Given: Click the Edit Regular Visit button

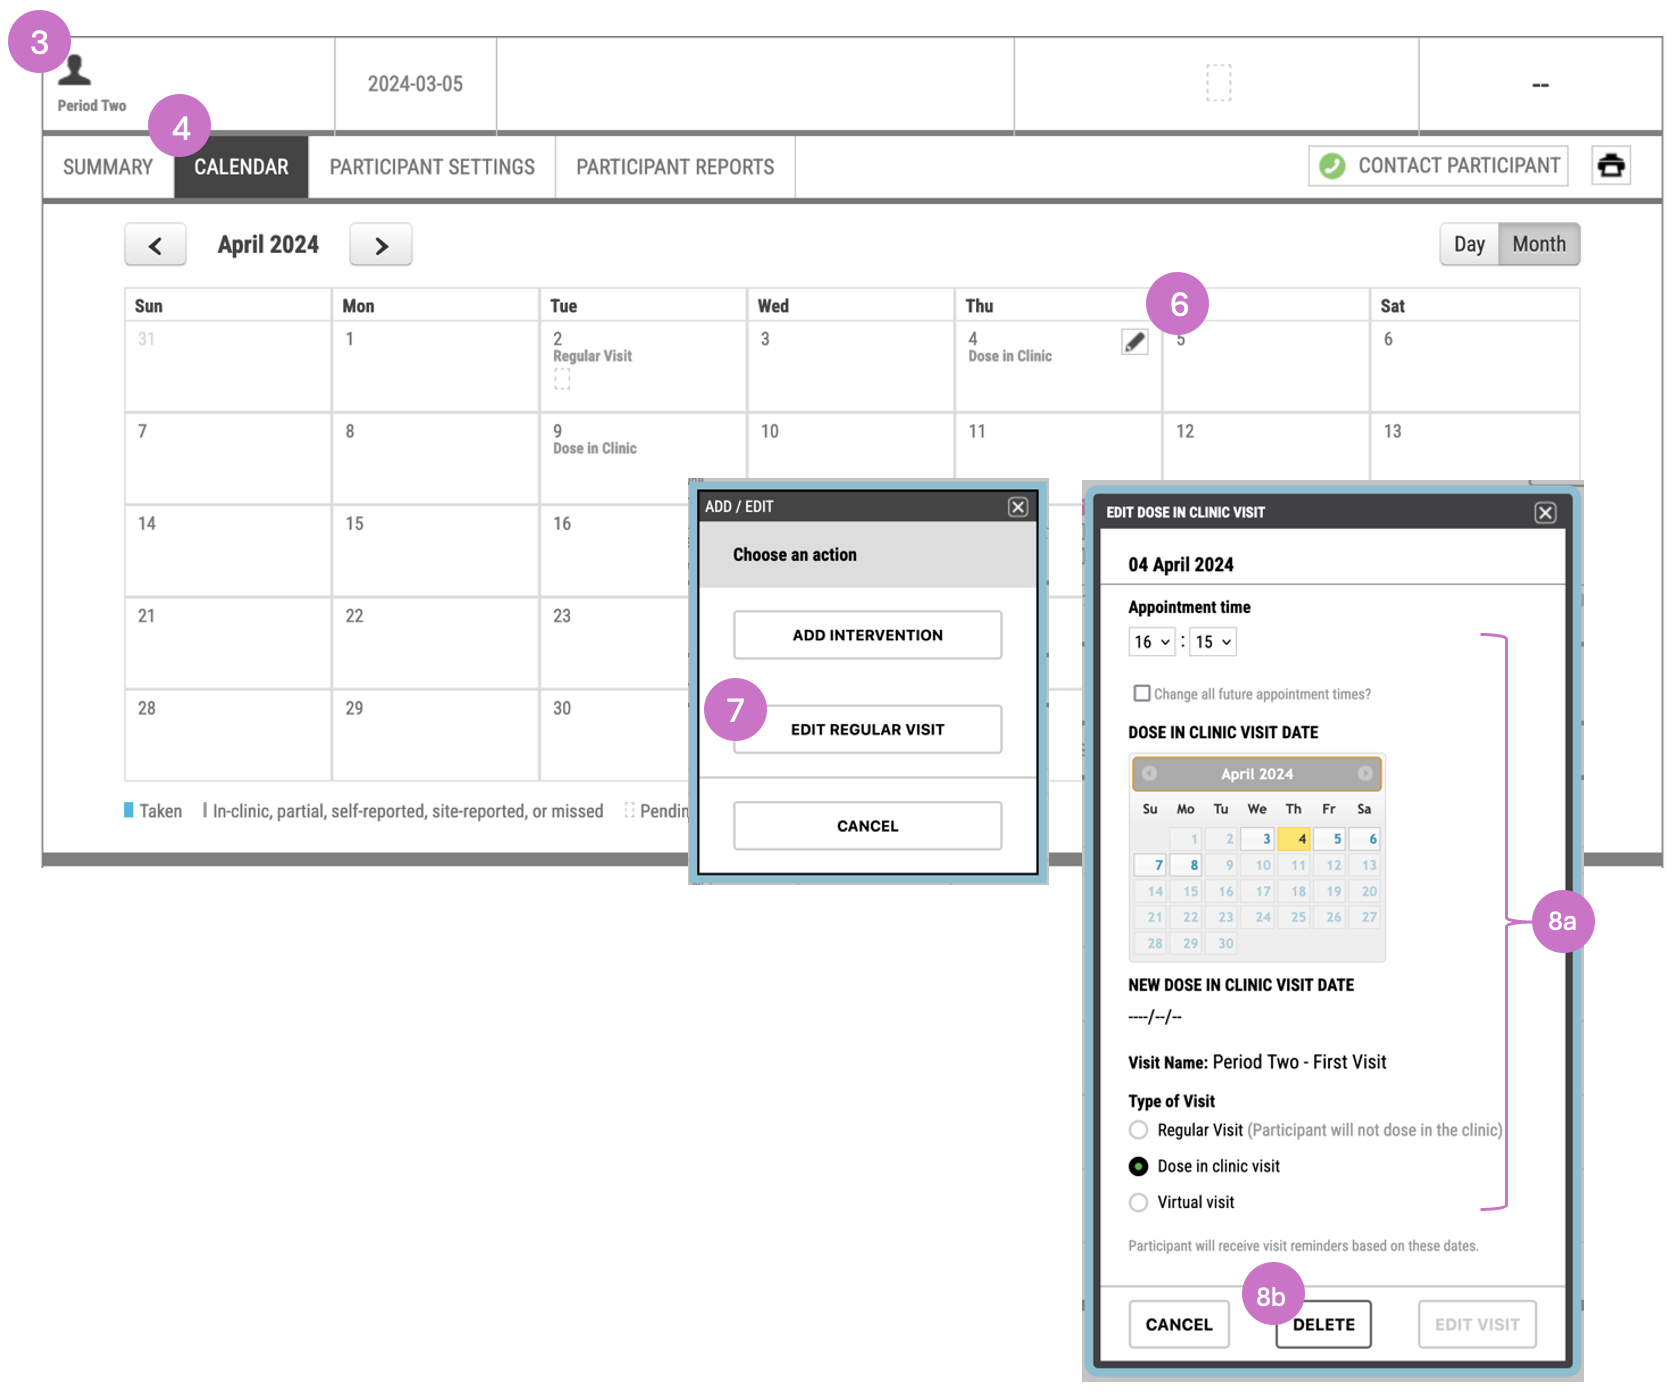Looking at the screenshot, I should [868, 730].
